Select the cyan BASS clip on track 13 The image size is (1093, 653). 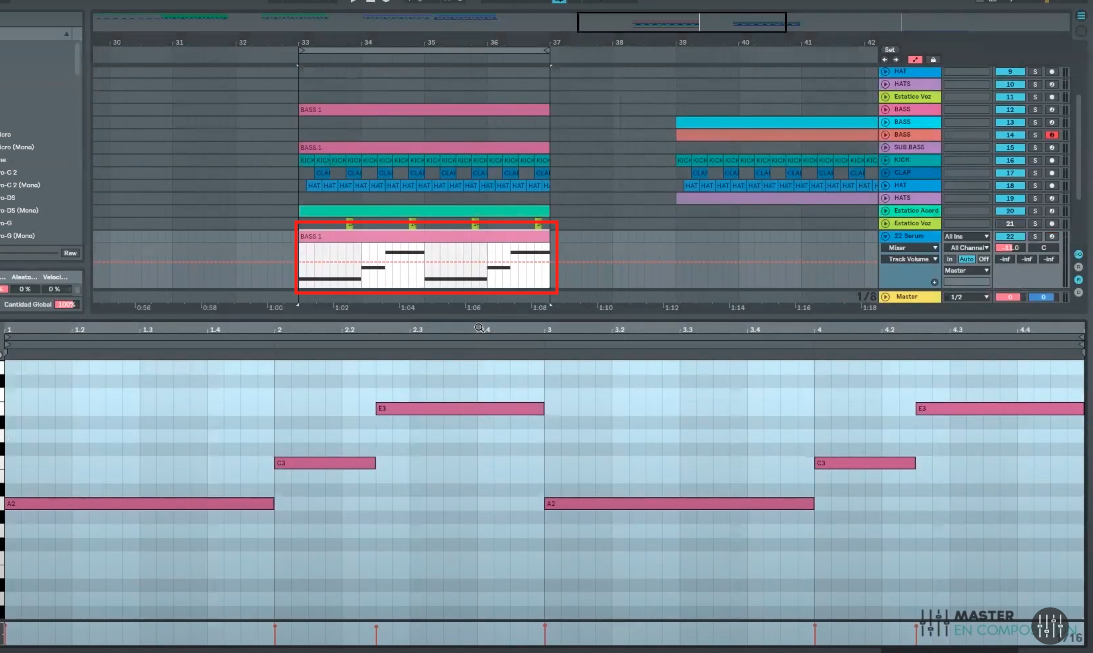click(777, 122)
